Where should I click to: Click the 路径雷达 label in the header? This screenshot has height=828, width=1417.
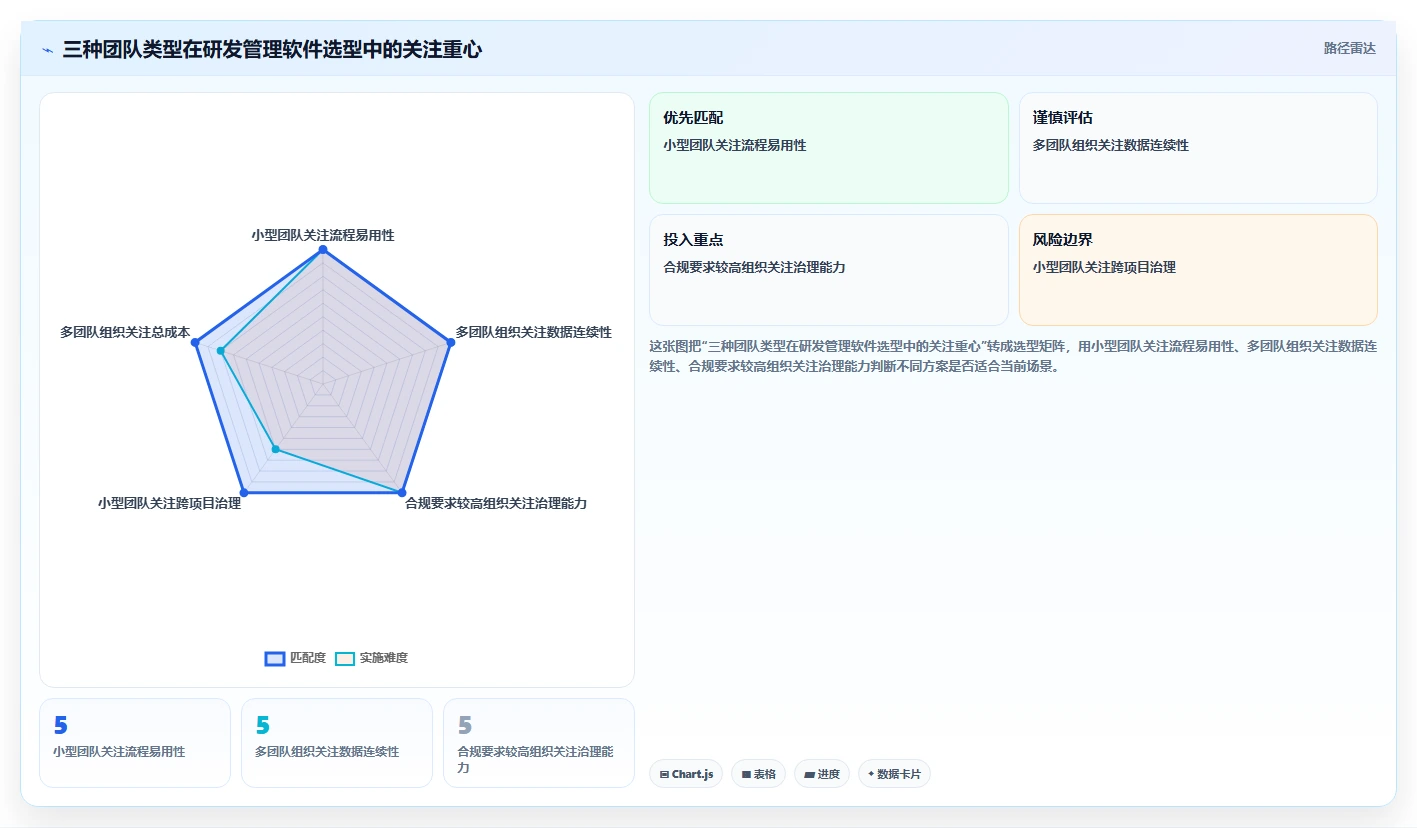click(x=1350, y=48)
